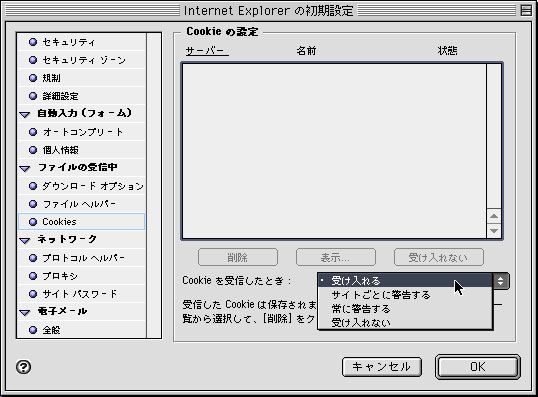This screenshot has height=397, width=538.
Task: Click the disabled 削除 button
Action: [x=238, y=257]
